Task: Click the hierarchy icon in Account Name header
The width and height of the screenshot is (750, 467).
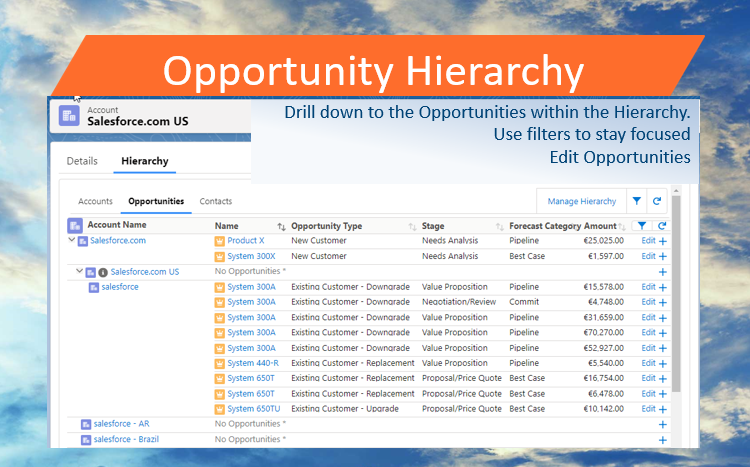Action: pos(74,226)
